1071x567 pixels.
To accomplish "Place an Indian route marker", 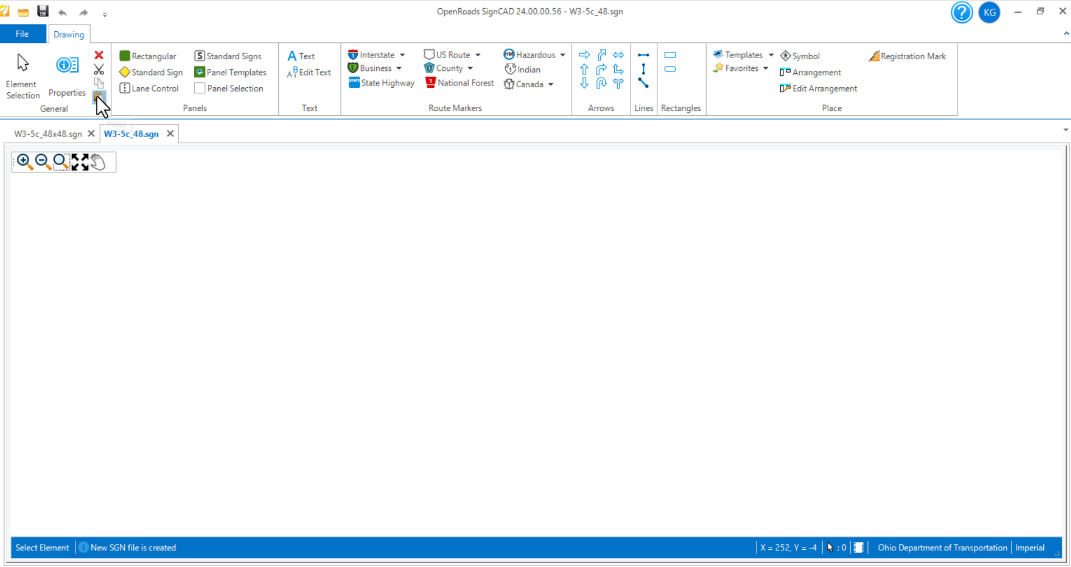I will (523, 69).
